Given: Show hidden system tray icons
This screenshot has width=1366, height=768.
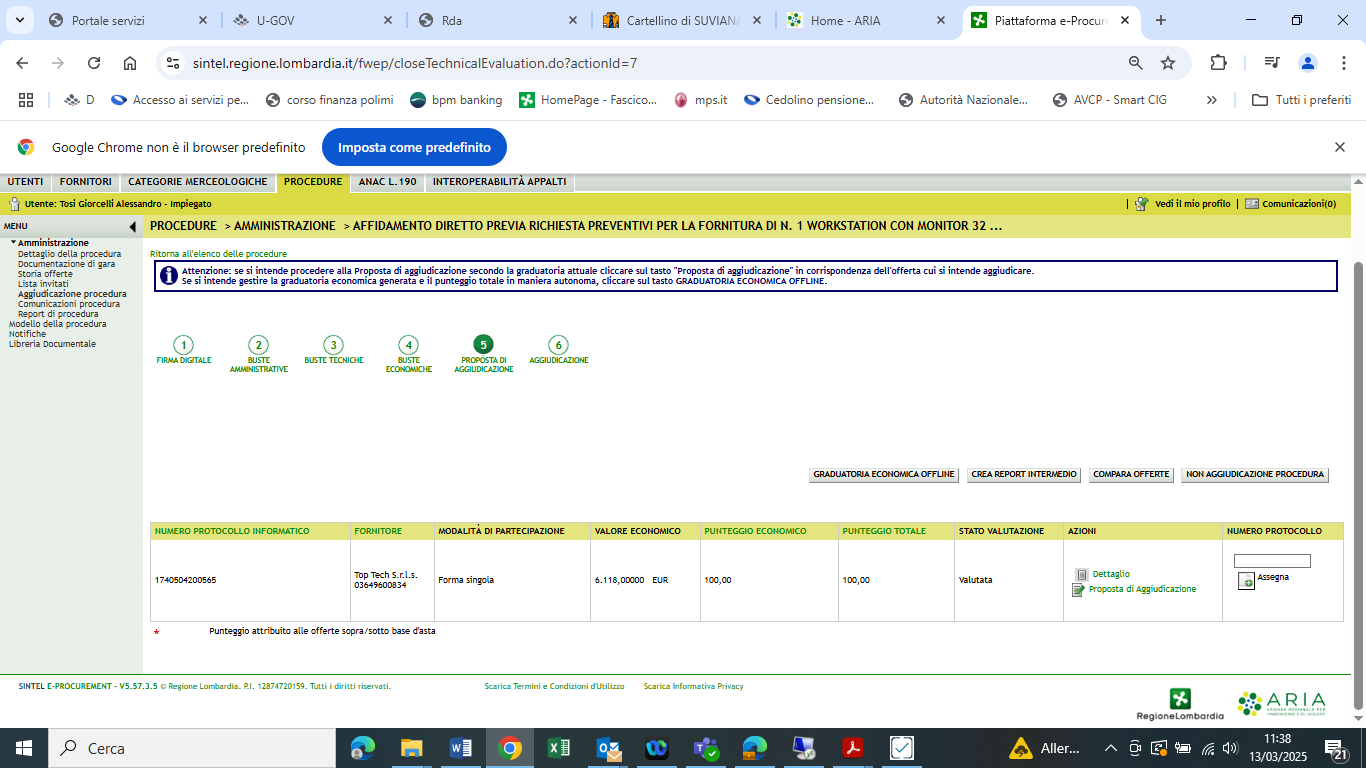Looking at the screenshot, I should (1110, 748).
